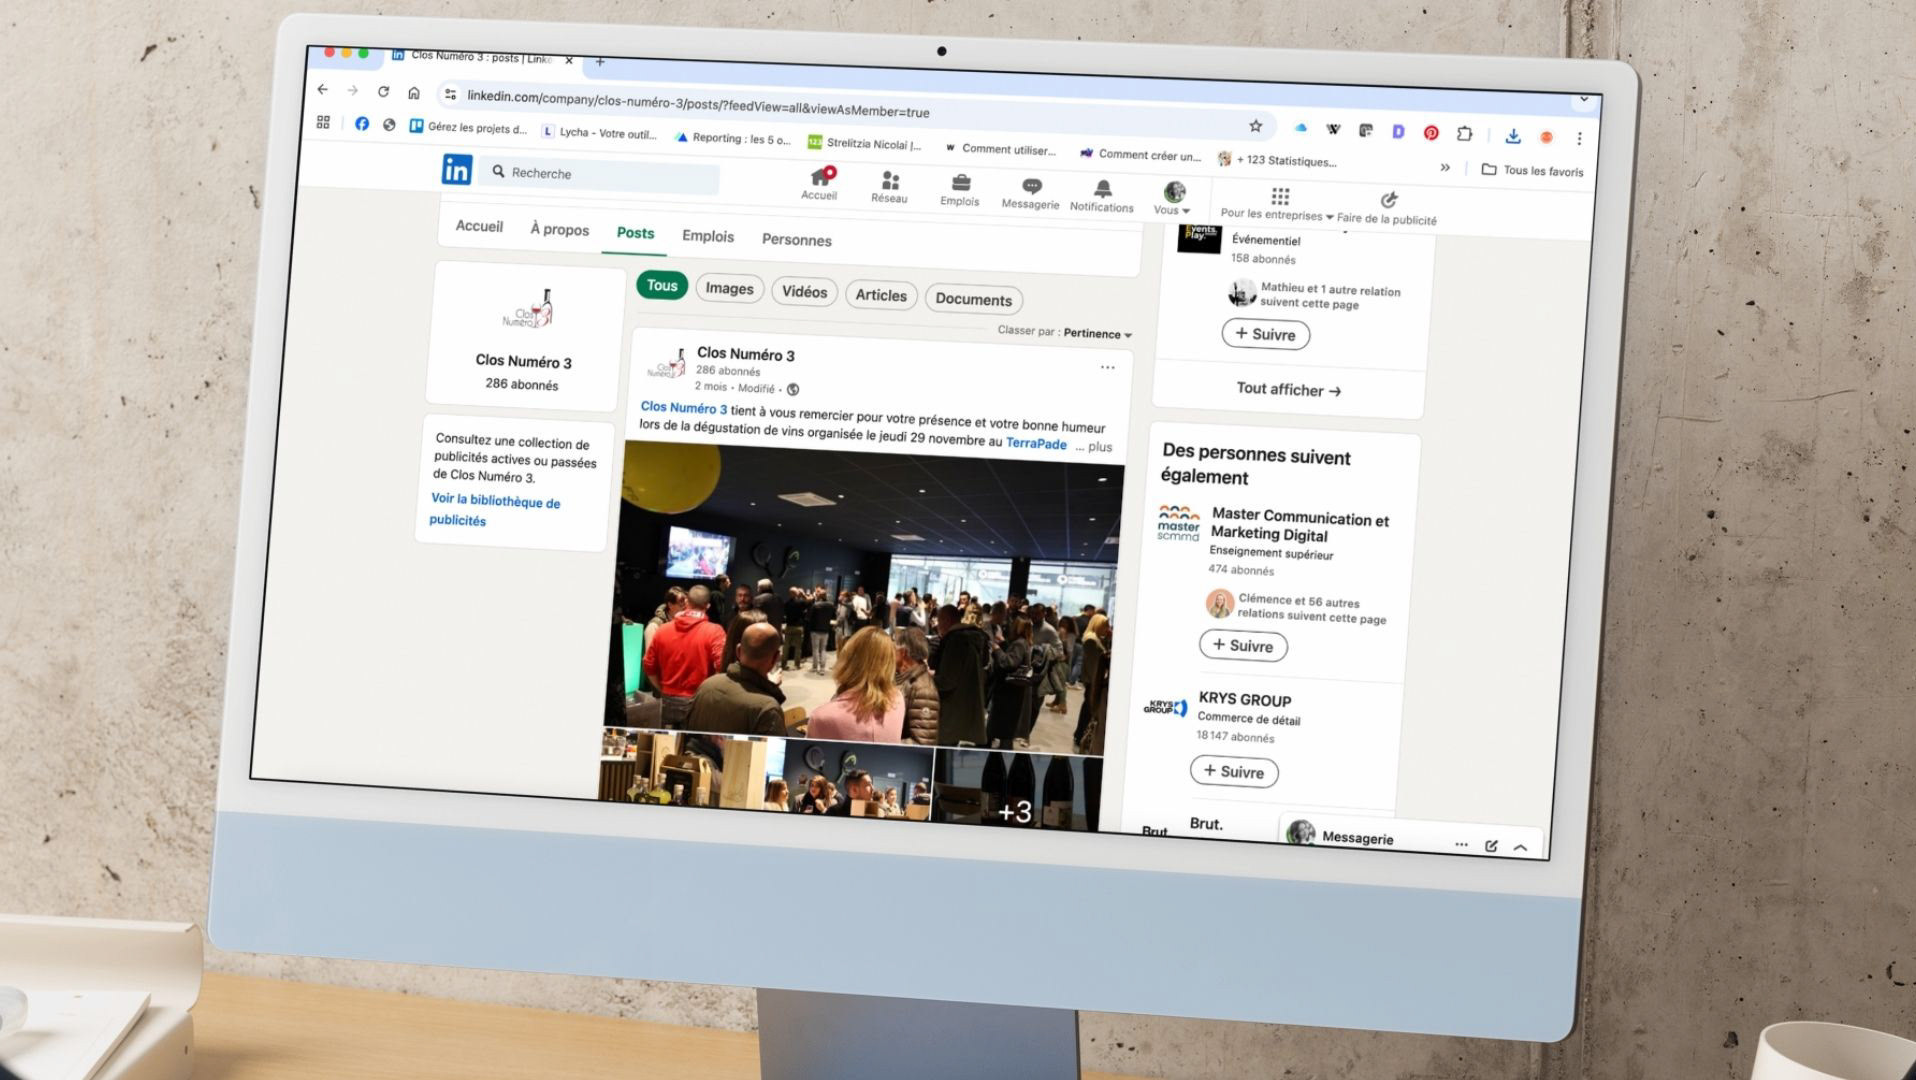The width and height of the screenshot is (1916, 1080).
Task: Expand the Messagerie panel chevron
Action: click(1520, 847)
